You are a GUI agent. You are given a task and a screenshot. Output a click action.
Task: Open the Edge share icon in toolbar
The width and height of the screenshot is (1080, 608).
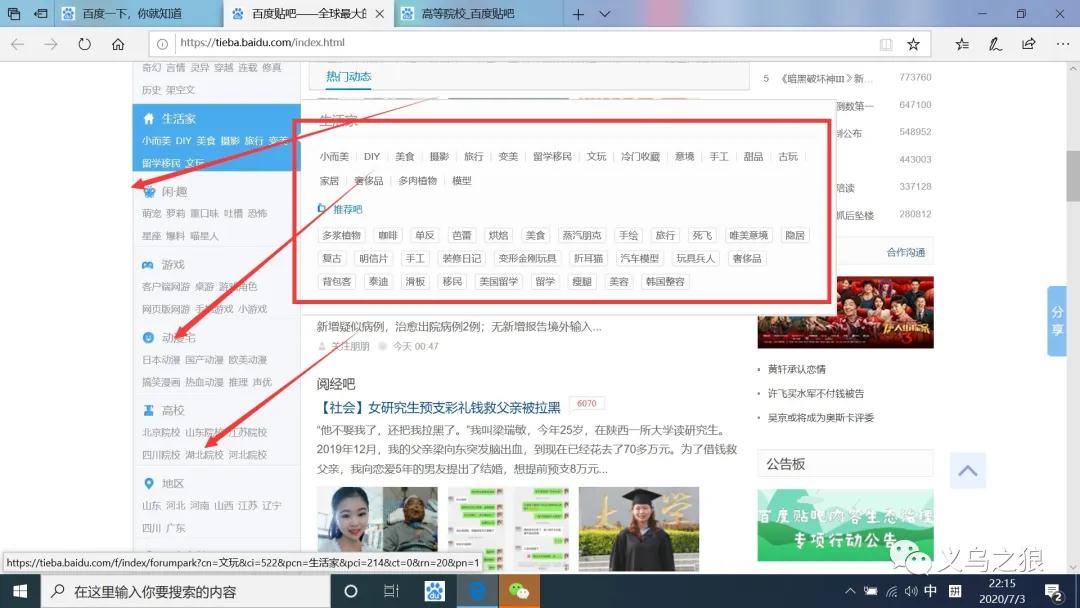coord(1028,44)
